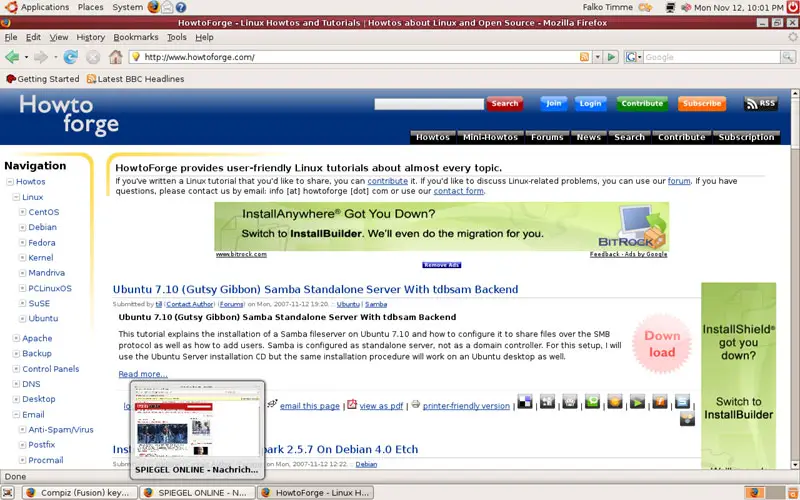Viewport: 800px width, 500px height.
Task: Click the contact form link
Action: tap(458, 191)
